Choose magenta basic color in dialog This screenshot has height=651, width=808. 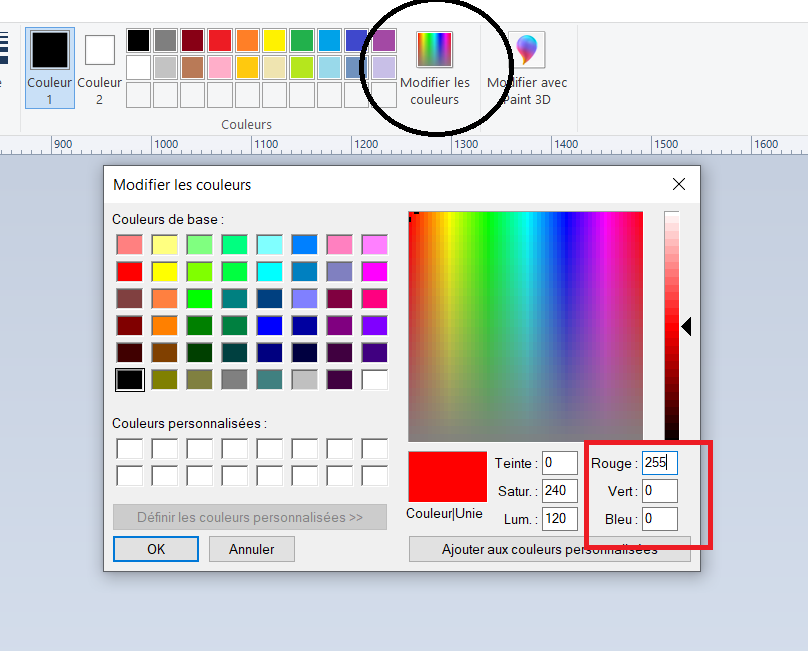375,272
